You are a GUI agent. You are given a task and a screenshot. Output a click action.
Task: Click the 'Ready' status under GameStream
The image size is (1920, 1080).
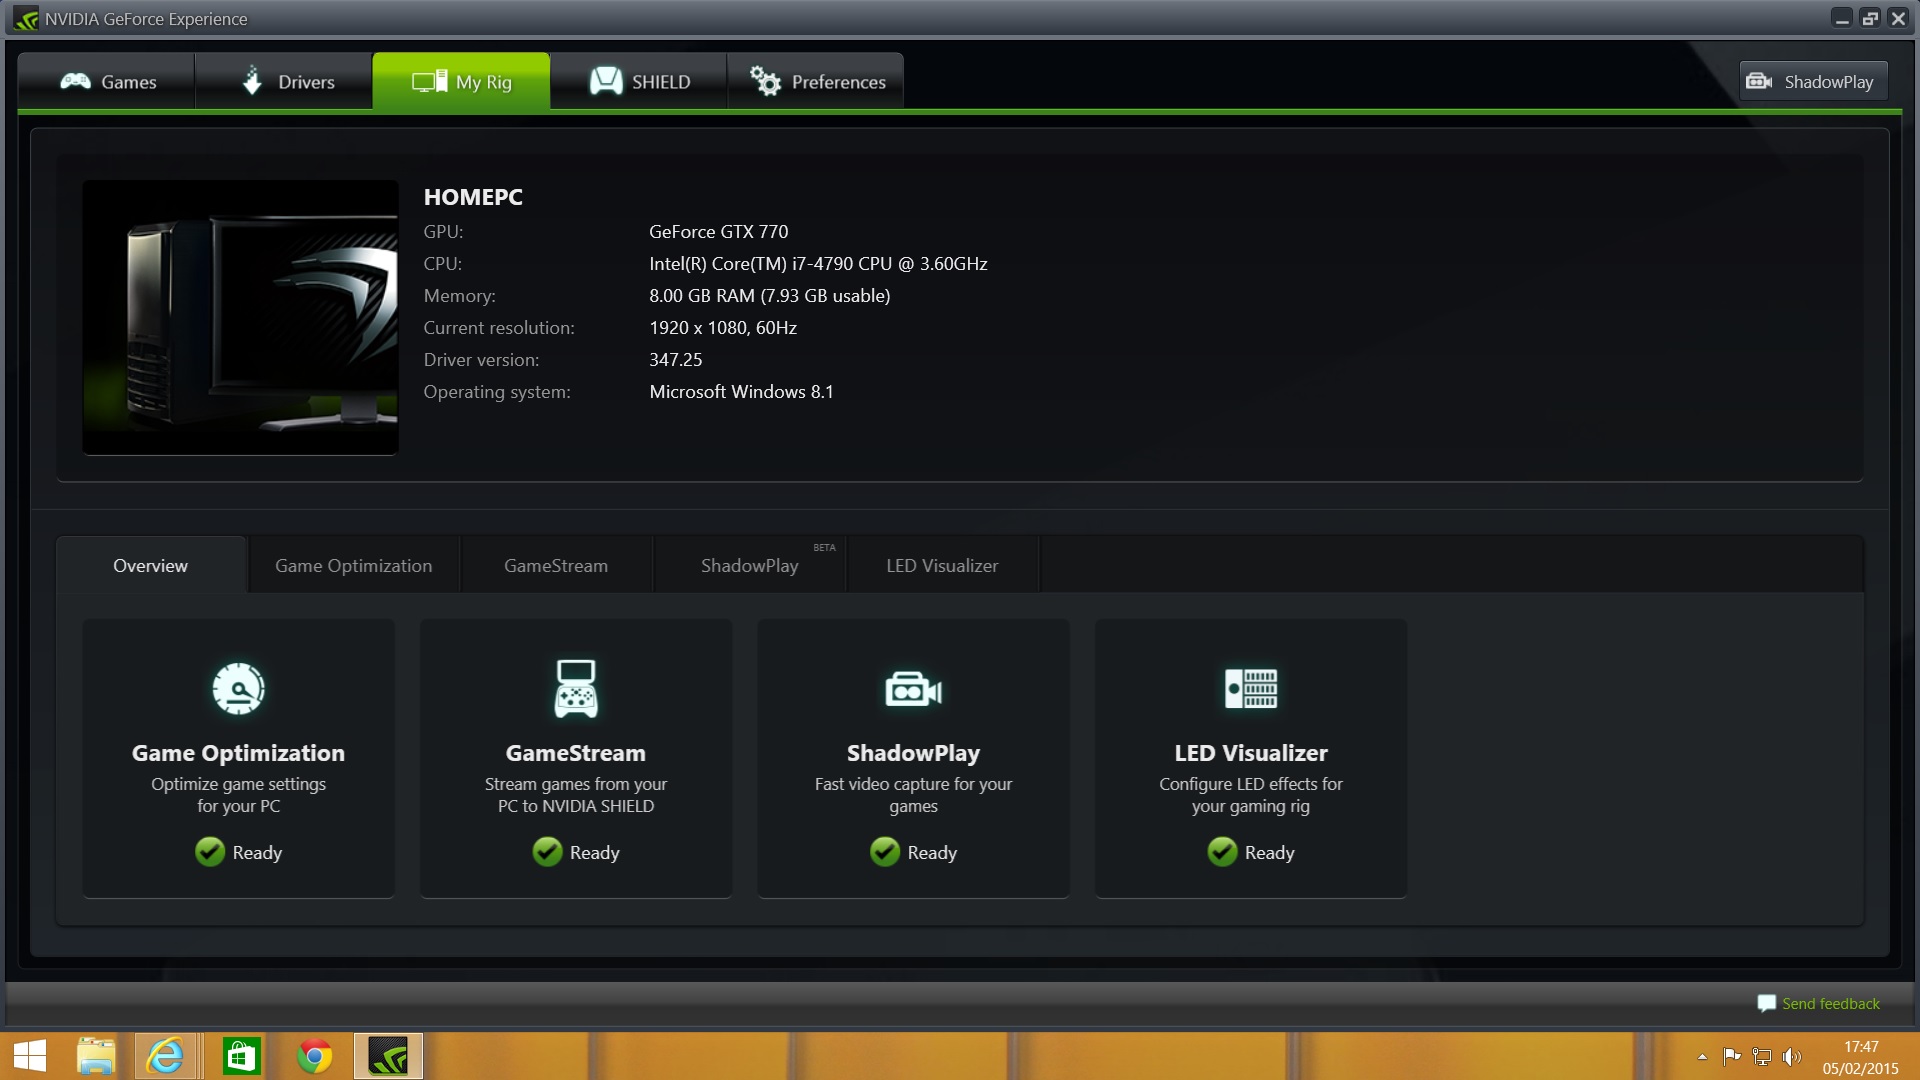coord(595,852)
